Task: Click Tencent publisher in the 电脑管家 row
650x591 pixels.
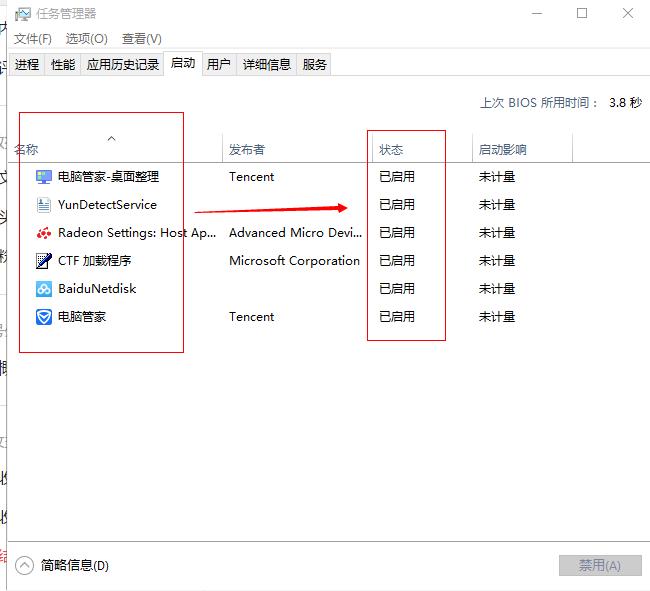Action: pos(252,317)
